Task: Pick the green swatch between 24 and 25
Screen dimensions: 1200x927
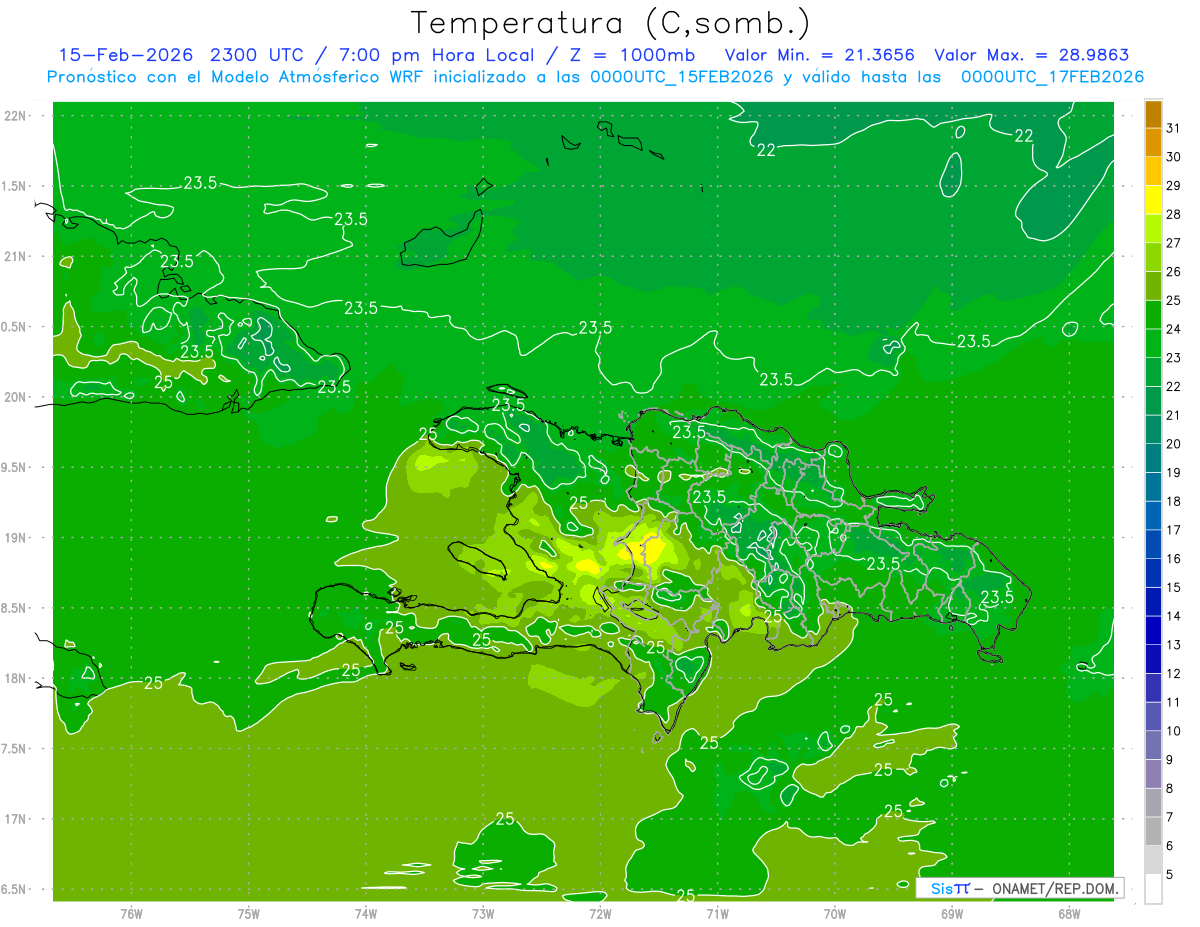Action: 1153,315
